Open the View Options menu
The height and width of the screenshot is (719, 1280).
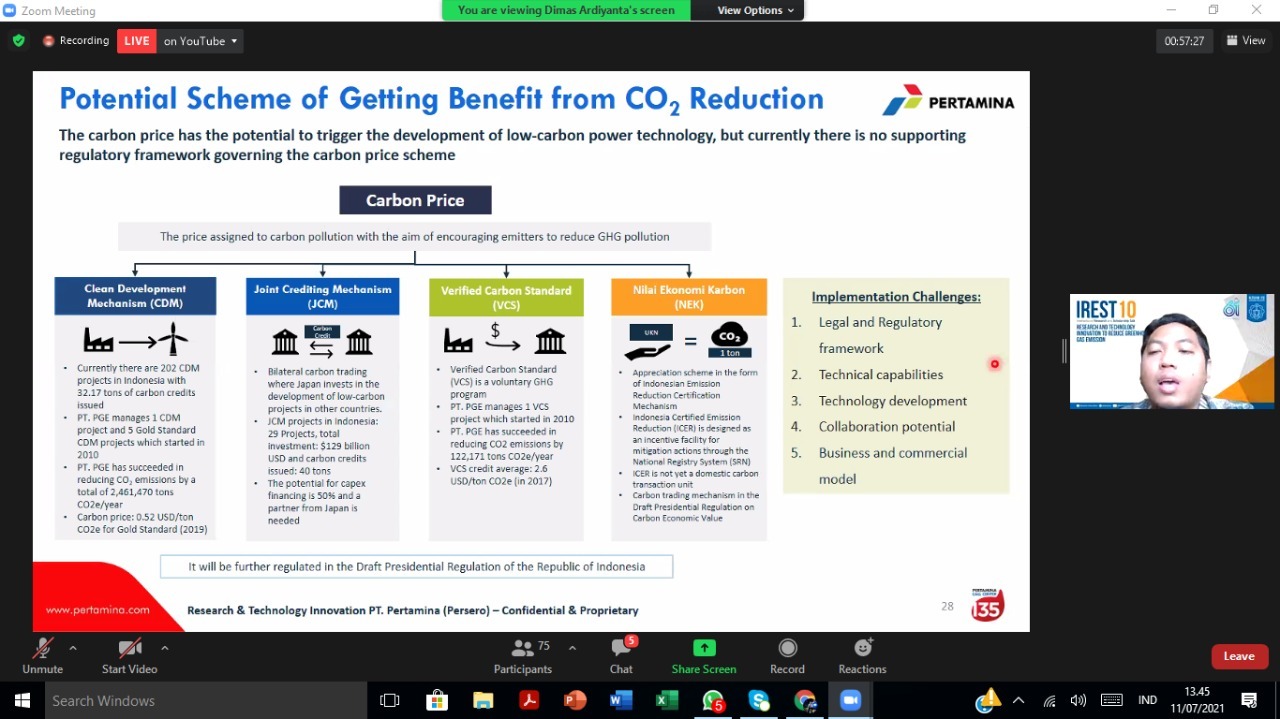[x=755, y=10]
